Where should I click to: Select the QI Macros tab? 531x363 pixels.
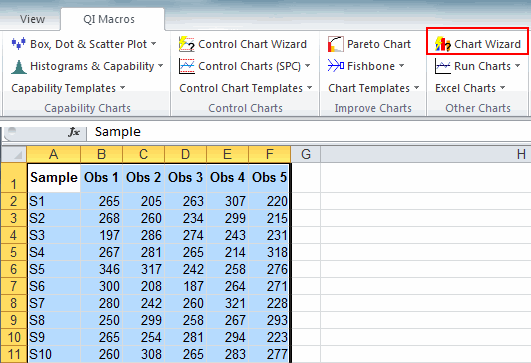tap(109, 19)
